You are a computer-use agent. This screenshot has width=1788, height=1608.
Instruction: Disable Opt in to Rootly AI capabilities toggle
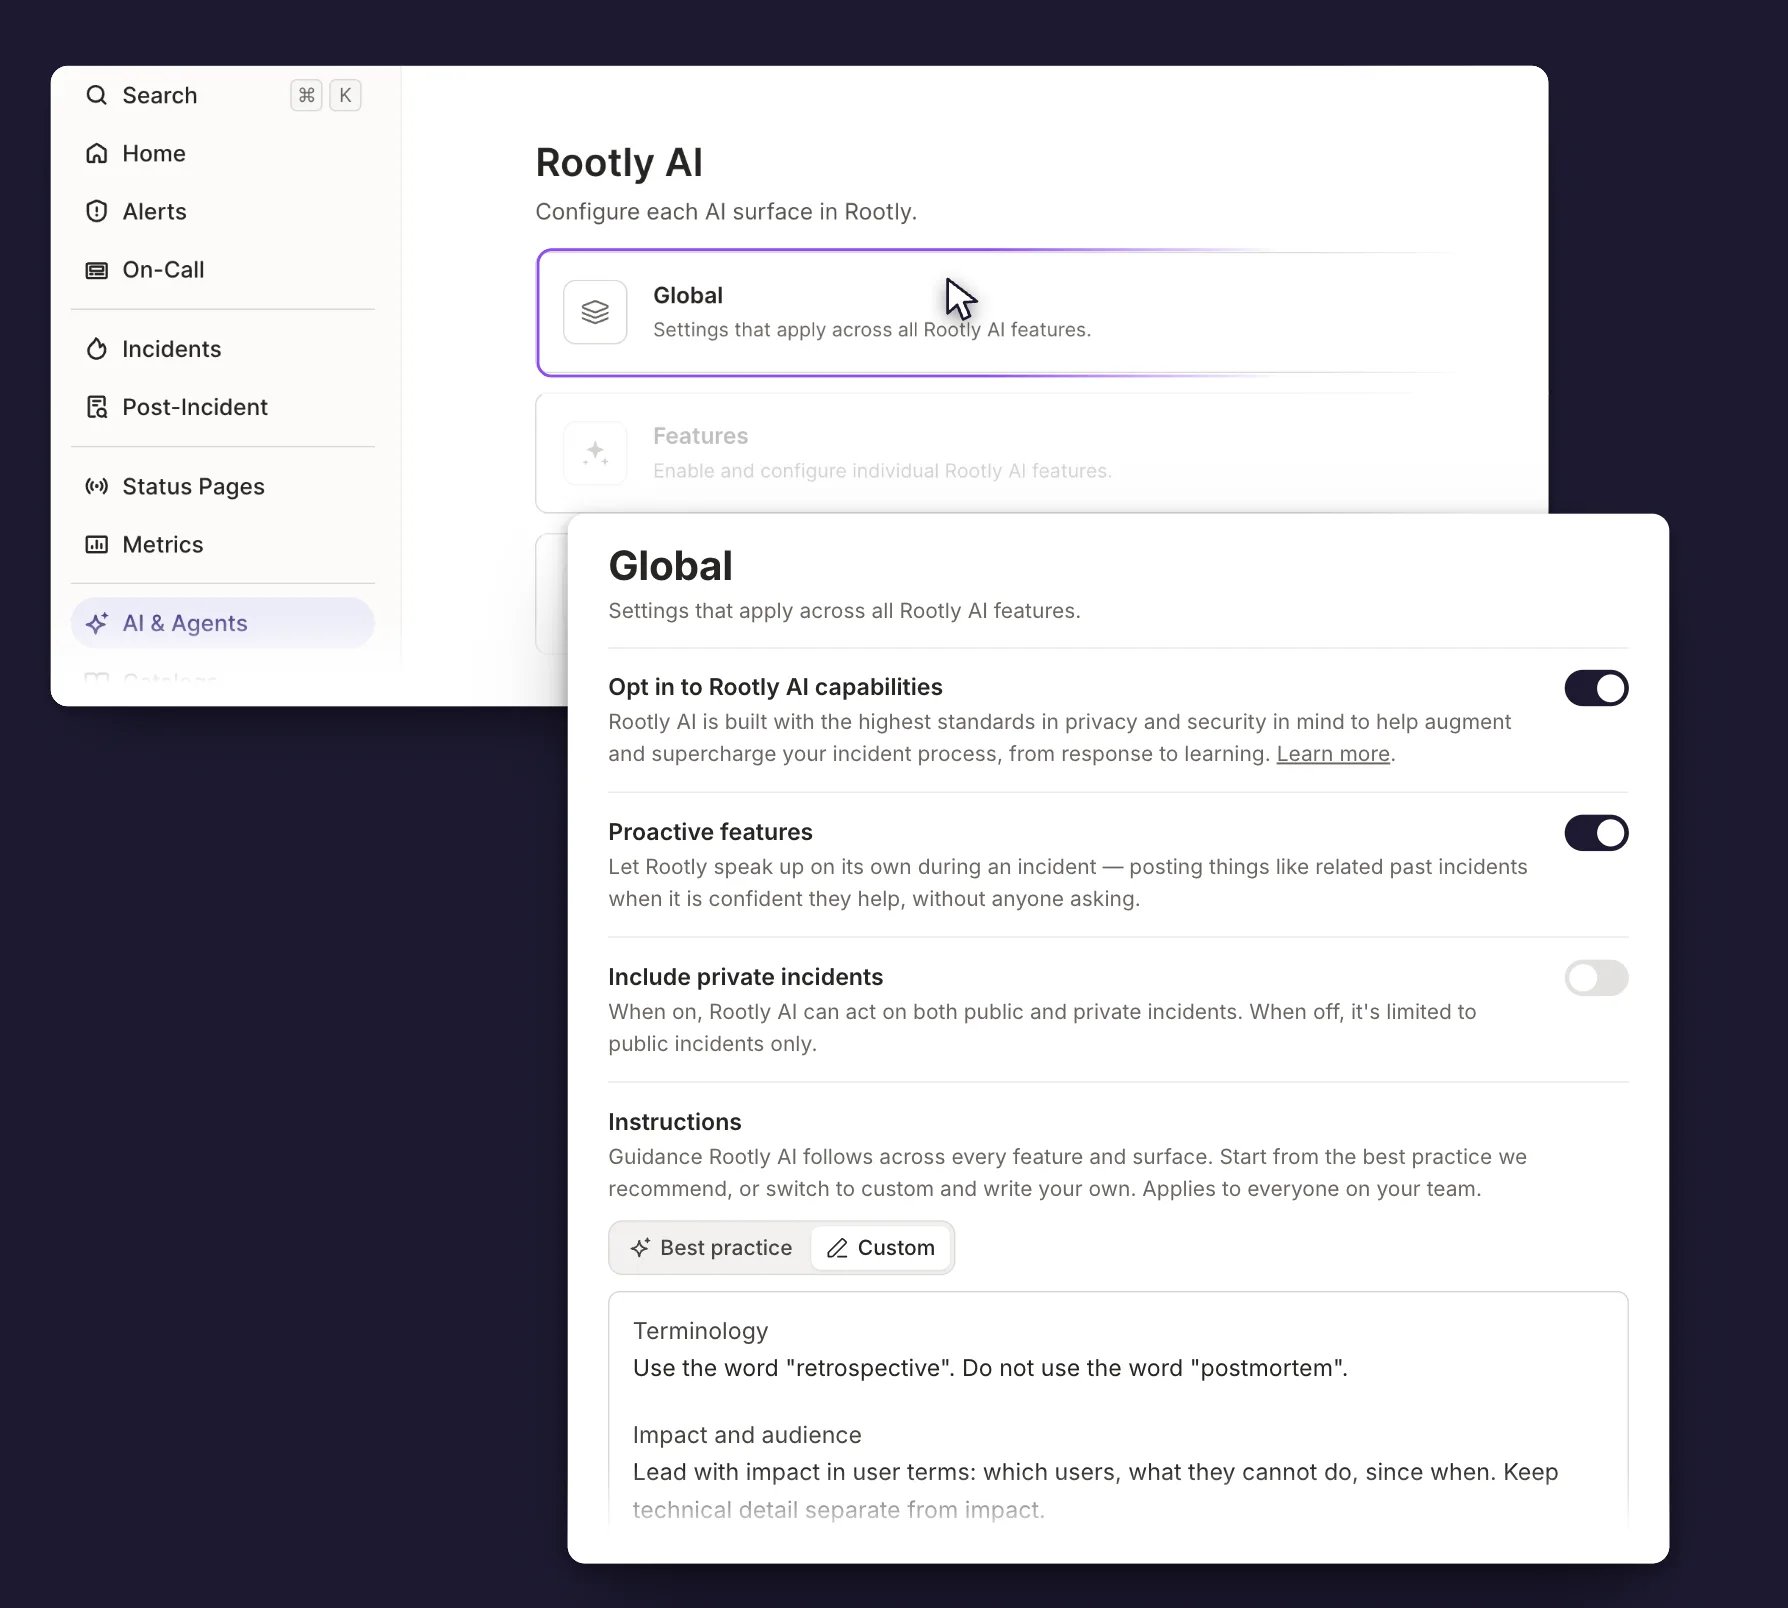pos(1596,688)
